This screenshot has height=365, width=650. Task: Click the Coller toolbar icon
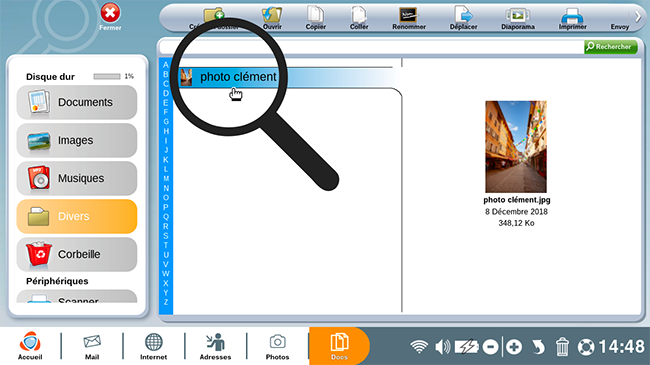[x=359, y=18]
